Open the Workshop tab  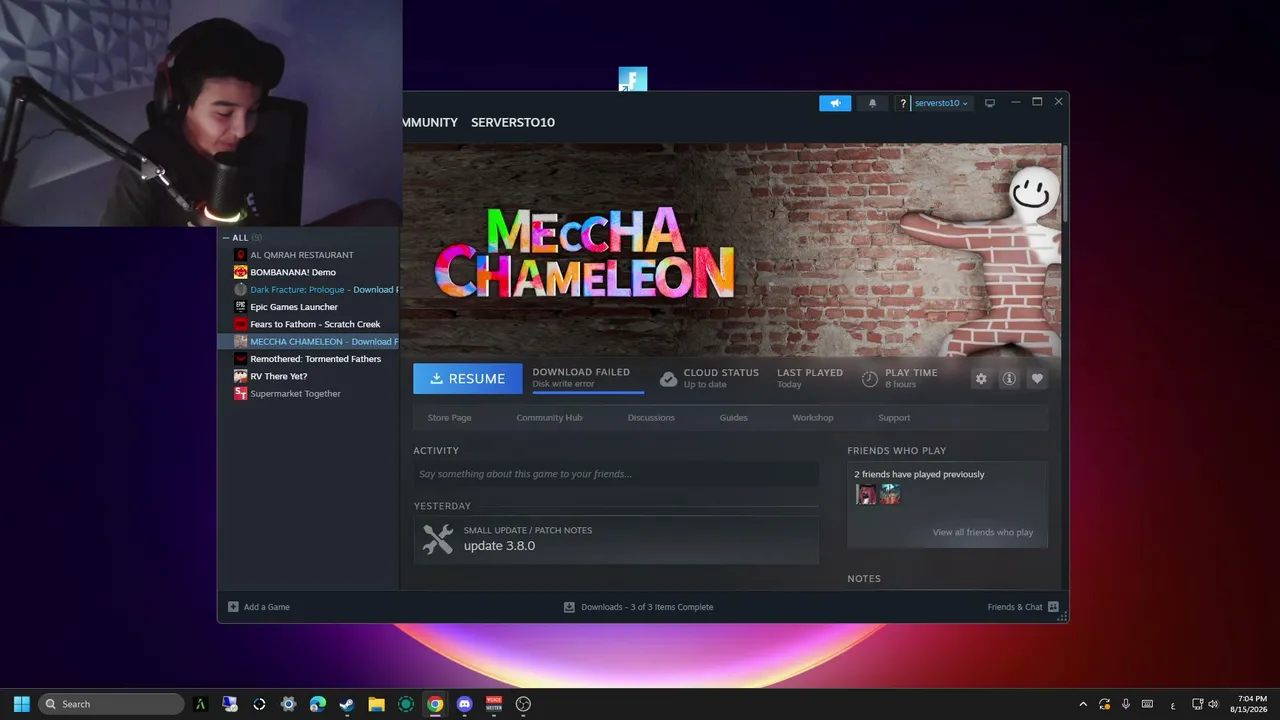coord(812,418)
